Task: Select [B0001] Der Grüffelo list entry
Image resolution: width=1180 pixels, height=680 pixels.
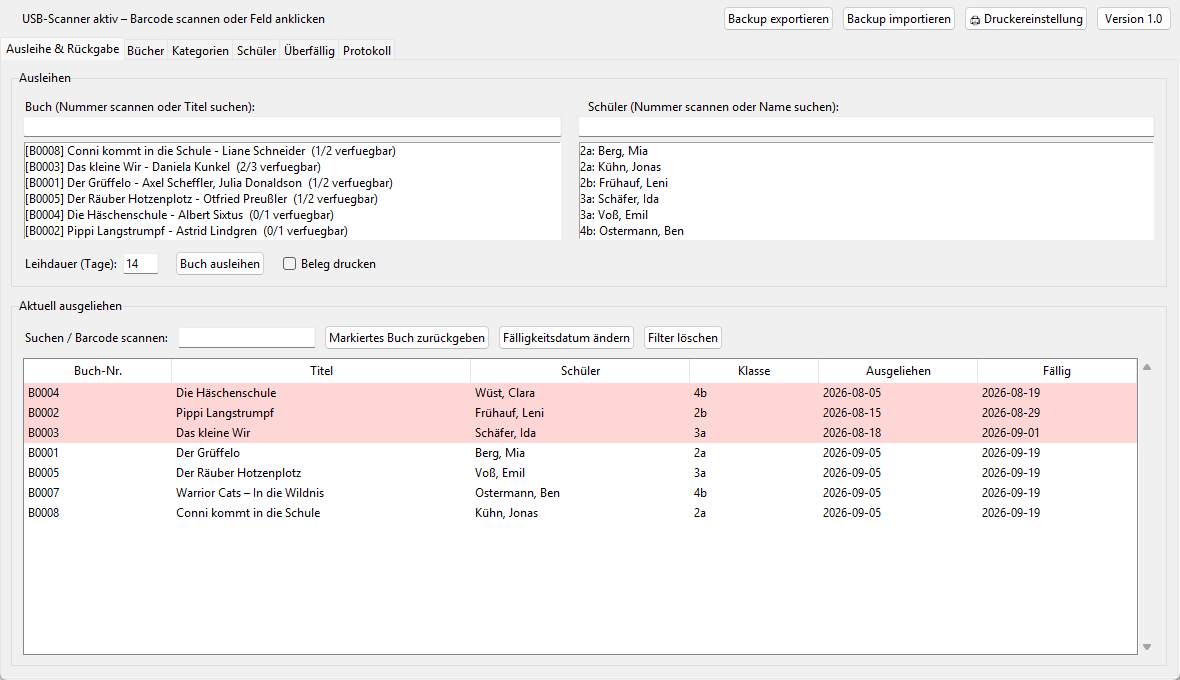Action: [292, 183]
